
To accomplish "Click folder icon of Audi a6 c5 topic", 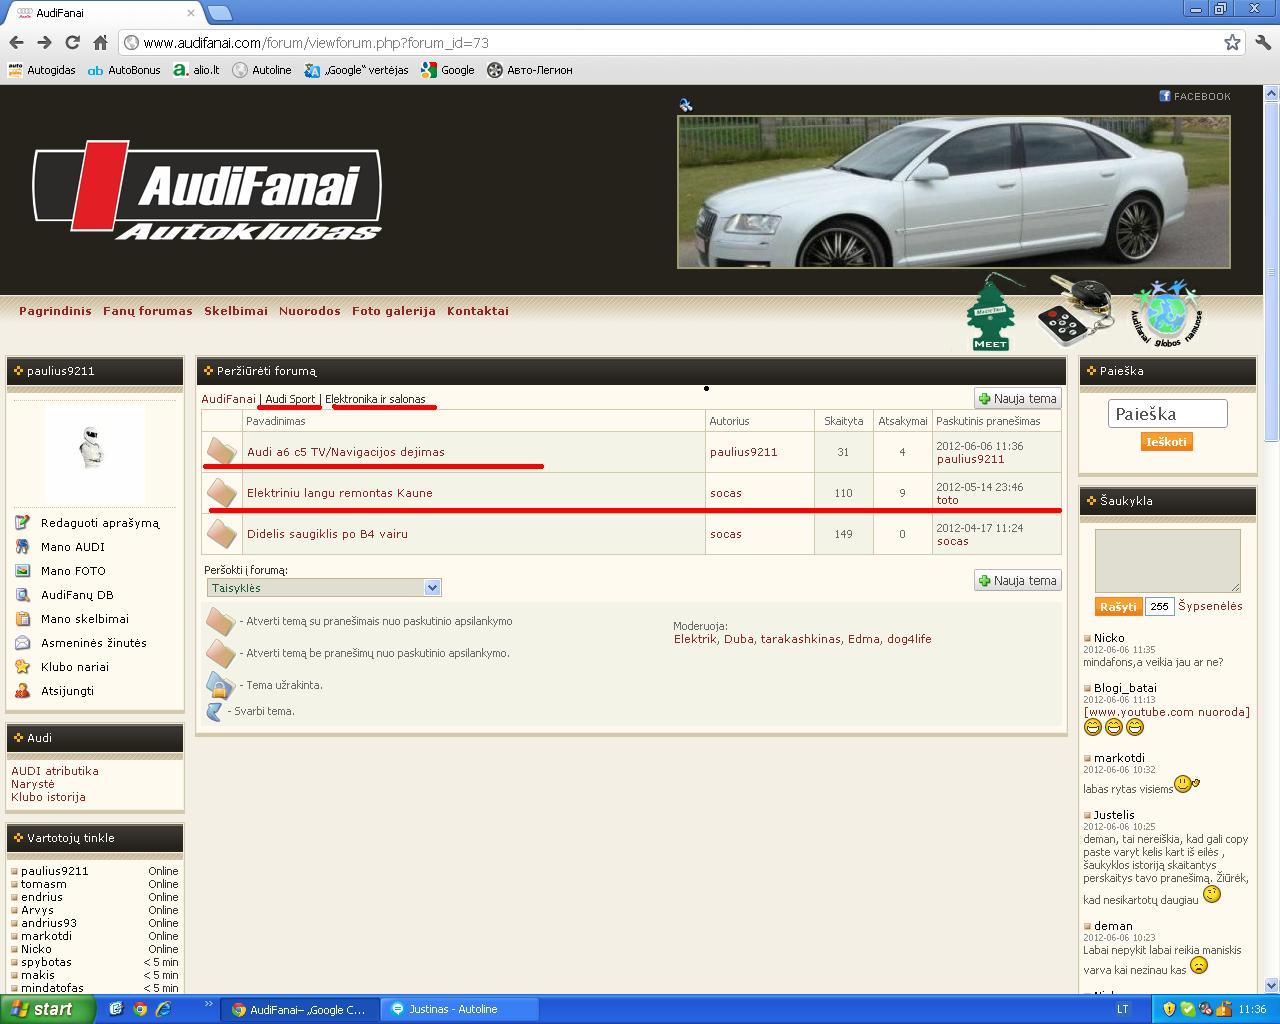I will (x=221, y=451).
